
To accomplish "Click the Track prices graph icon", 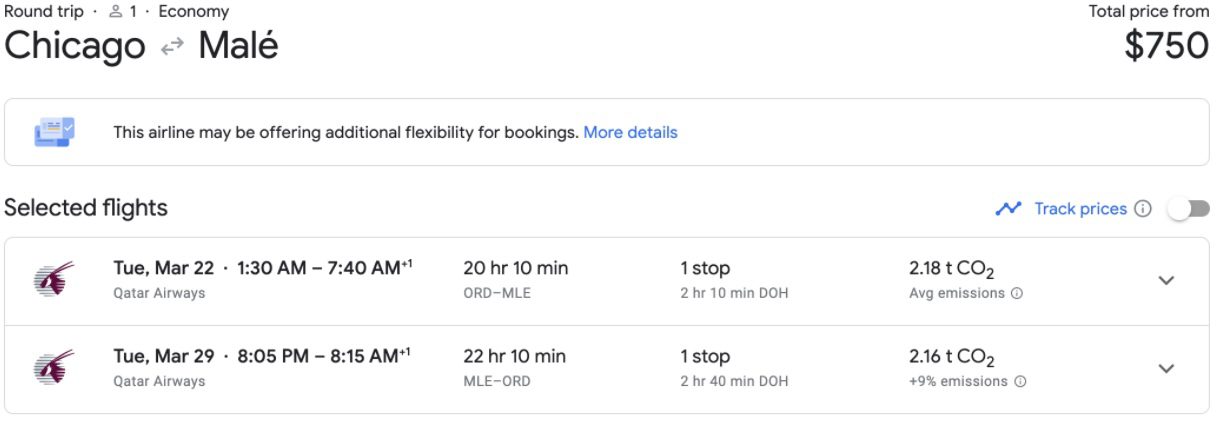I will click(x=1008, y=209).
